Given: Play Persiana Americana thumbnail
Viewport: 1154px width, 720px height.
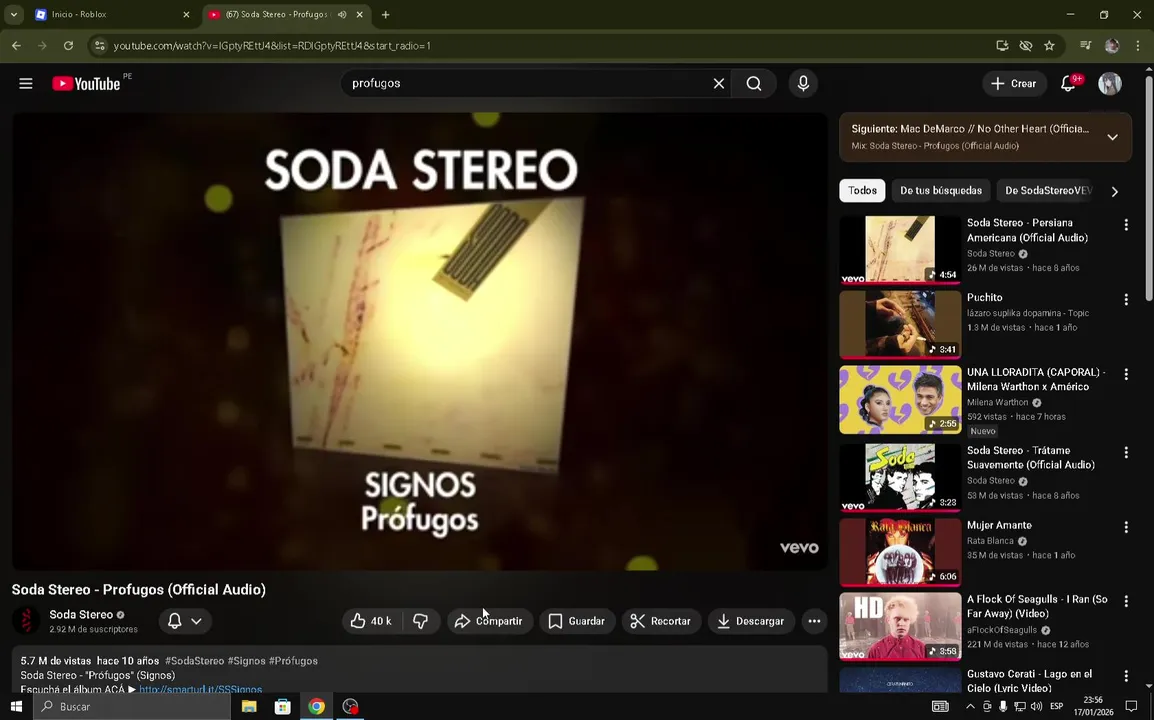Looking at the screenshot, I should [900, 250].
